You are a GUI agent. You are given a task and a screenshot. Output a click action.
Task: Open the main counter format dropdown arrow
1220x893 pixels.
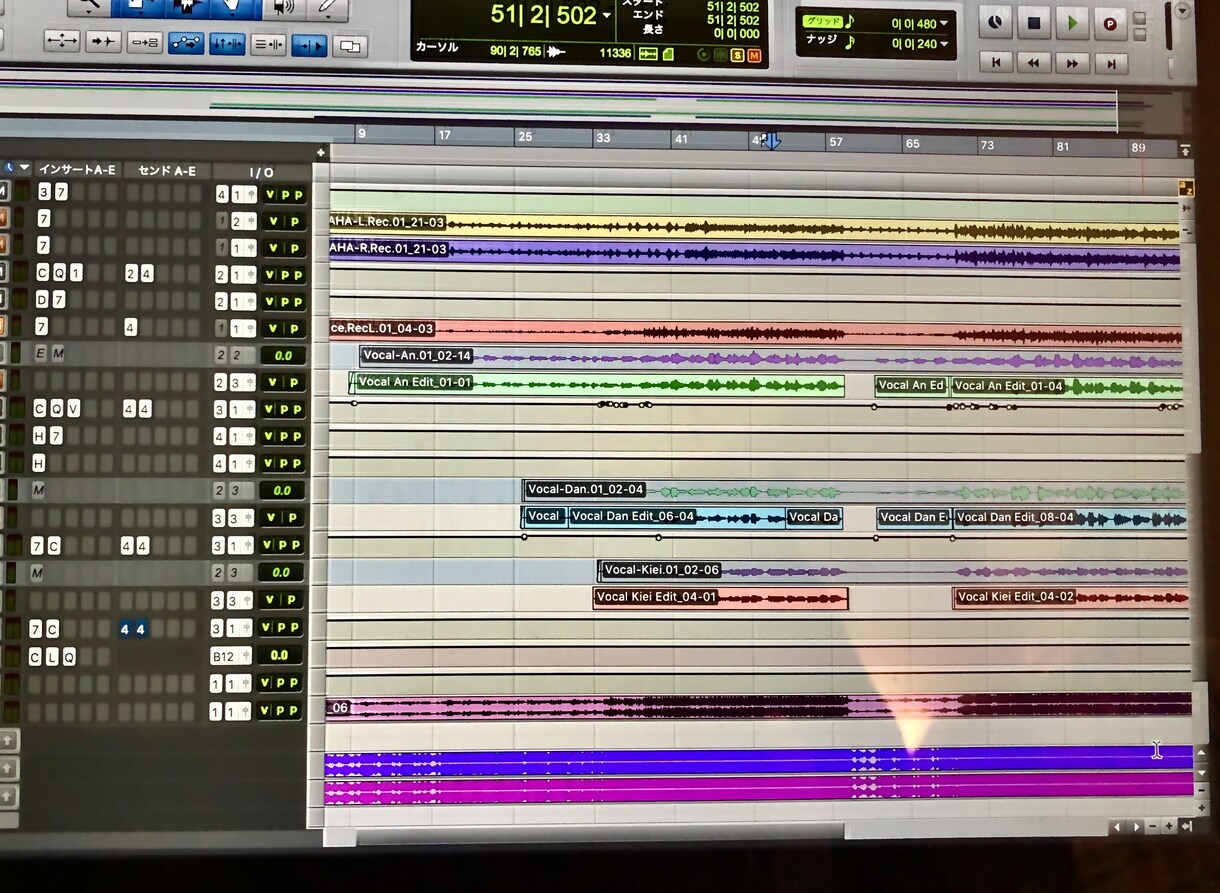pyautogui.click(x=606, y=16)
